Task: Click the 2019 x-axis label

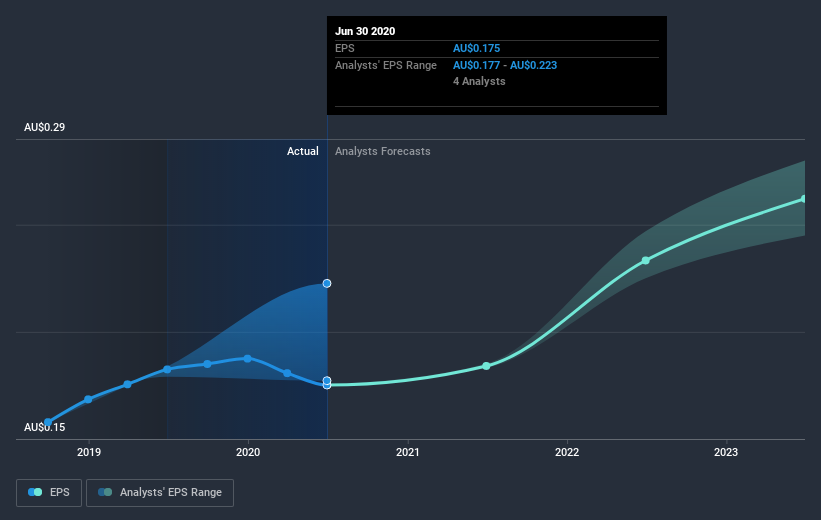Action: 89,452
